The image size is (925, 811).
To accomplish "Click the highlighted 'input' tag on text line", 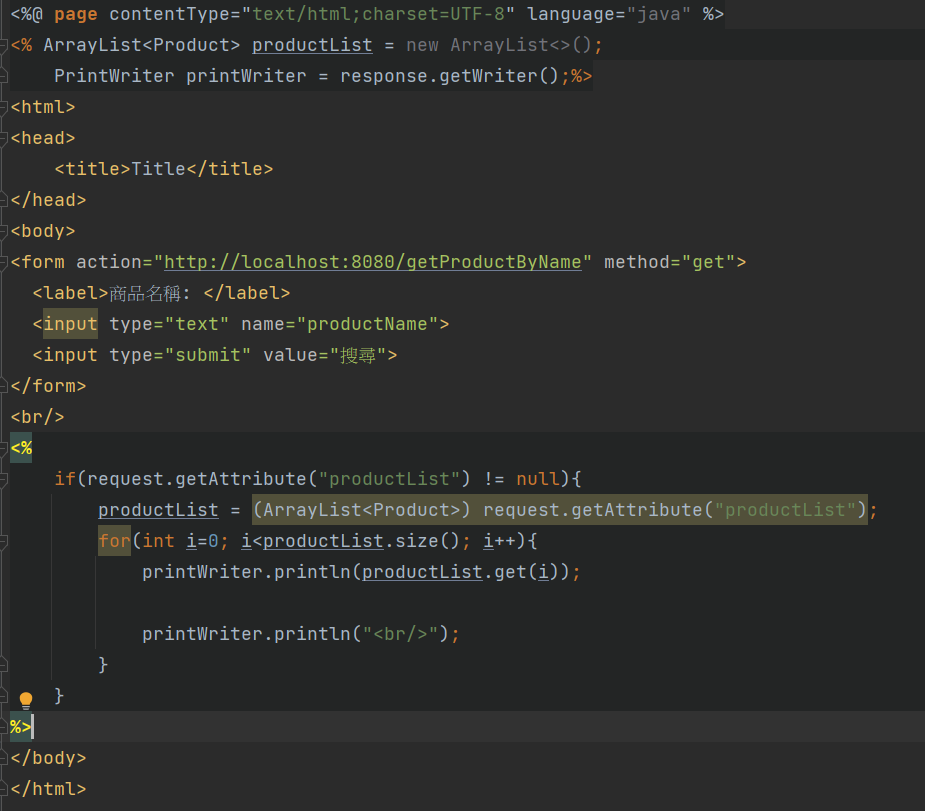I will [70, 324].
